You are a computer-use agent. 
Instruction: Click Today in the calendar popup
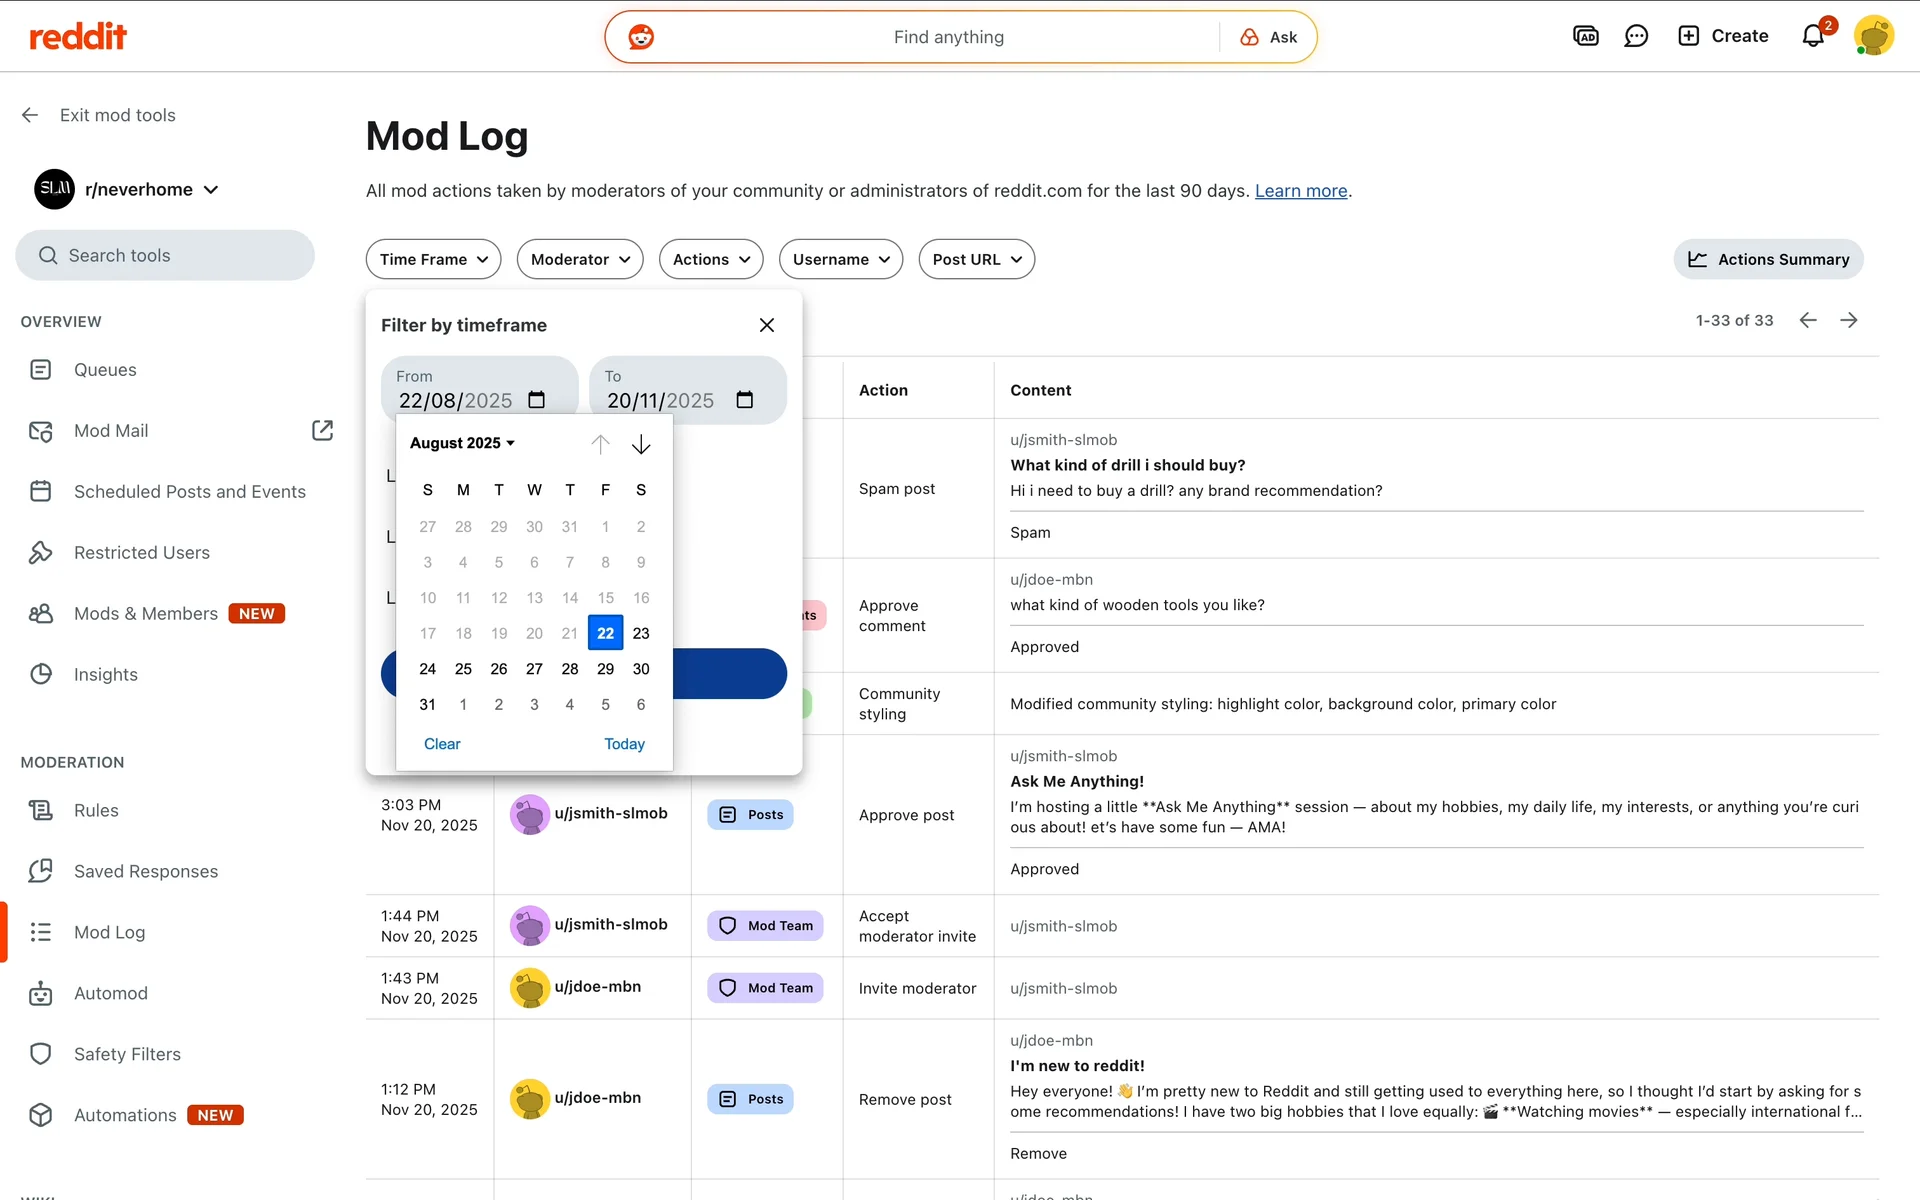[x=624, y=744]
